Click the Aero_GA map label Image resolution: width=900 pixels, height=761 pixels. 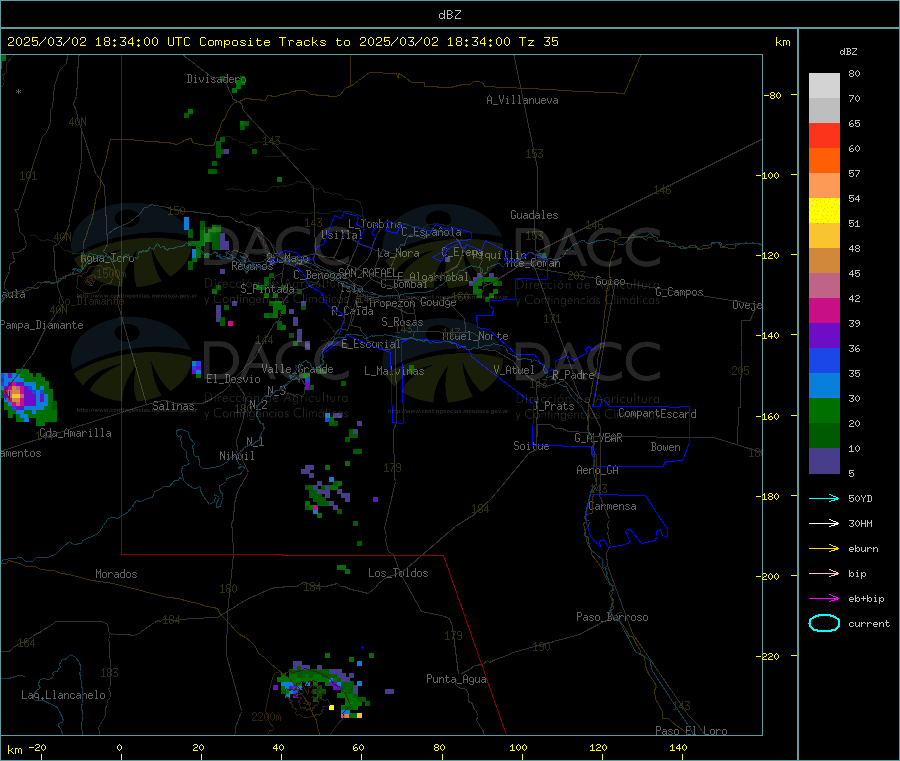(597, 470)
